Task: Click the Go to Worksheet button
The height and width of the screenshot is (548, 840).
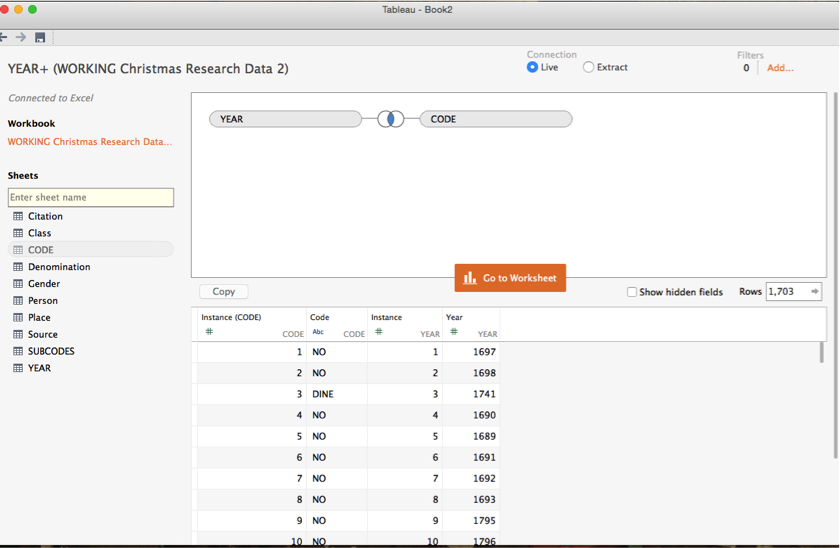Action: click(510, 278)
